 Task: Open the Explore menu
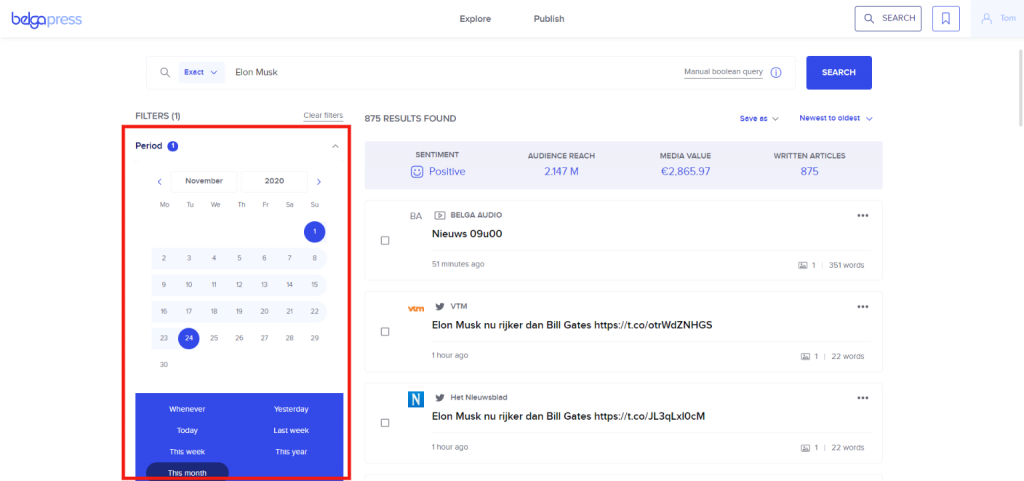(x=475, y=19)
